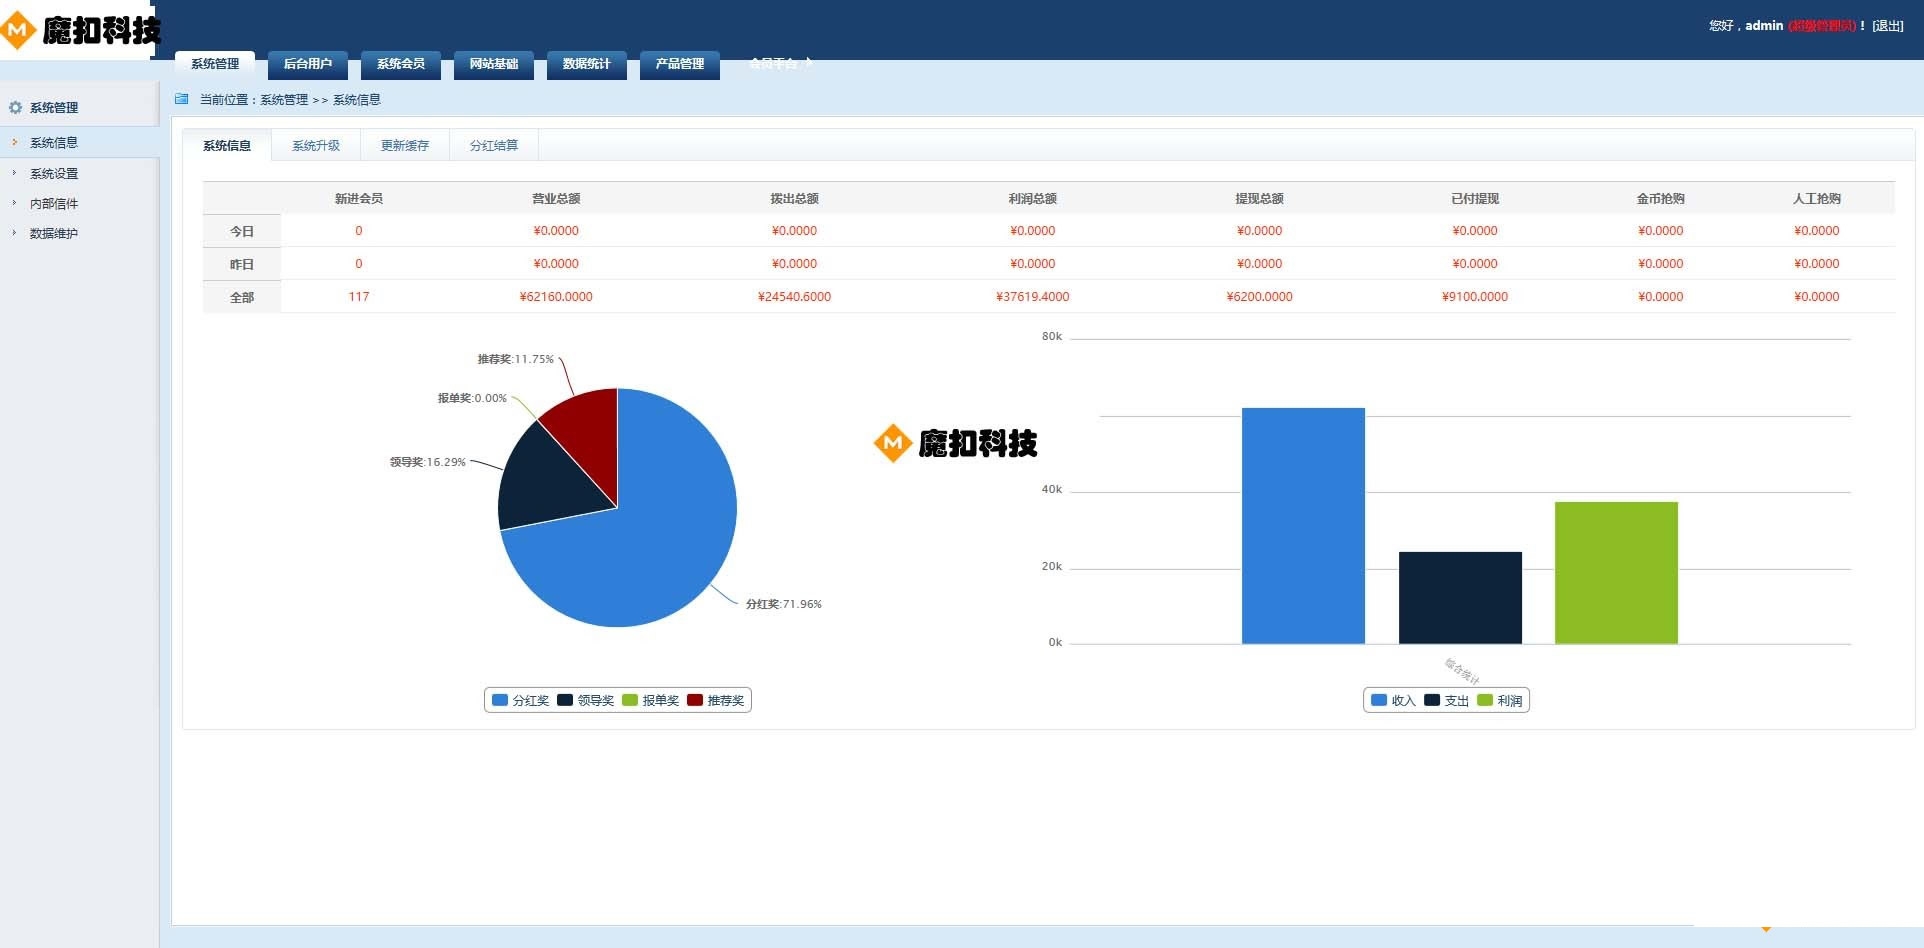Click the breadcrumb location icon
Image resolution: width=1924 pixels, height=948 pixels.
(181, 99)
